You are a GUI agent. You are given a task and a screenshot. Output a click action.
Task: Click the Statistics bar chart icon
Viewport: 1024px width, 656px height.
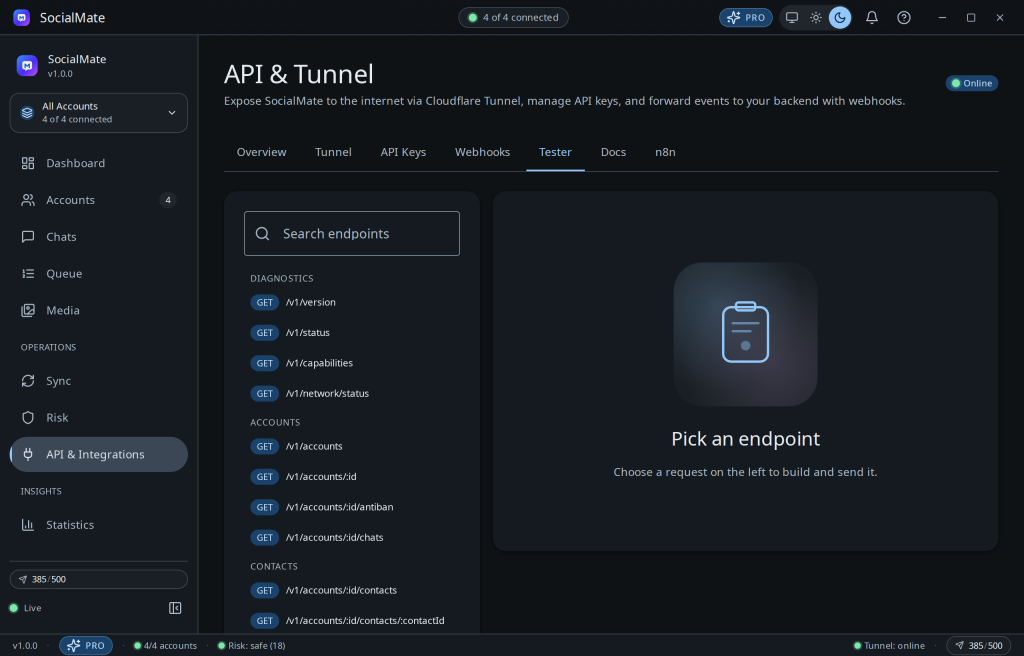tap(28, 525)
